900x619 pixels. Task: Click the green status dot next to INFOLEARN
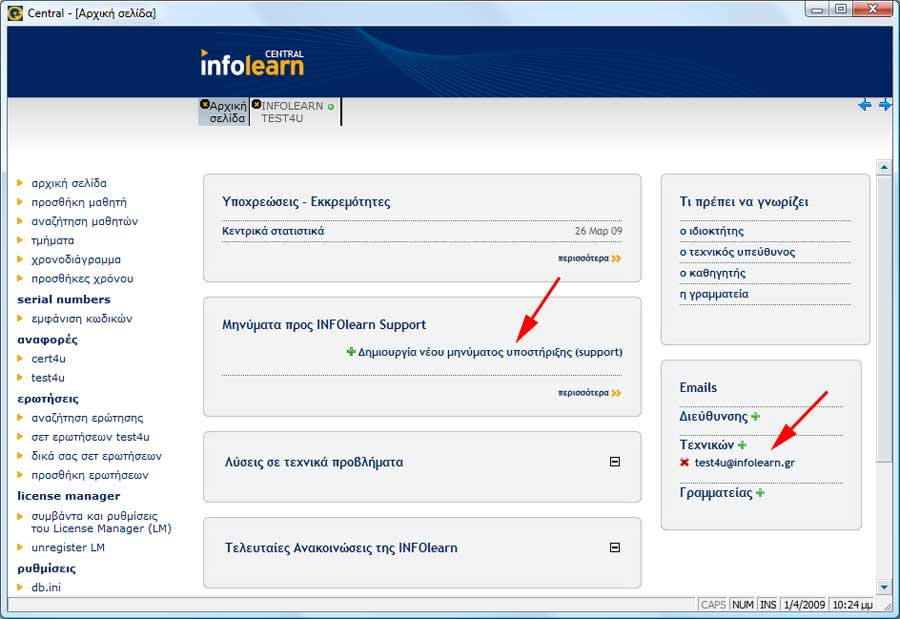coord(331,107)
